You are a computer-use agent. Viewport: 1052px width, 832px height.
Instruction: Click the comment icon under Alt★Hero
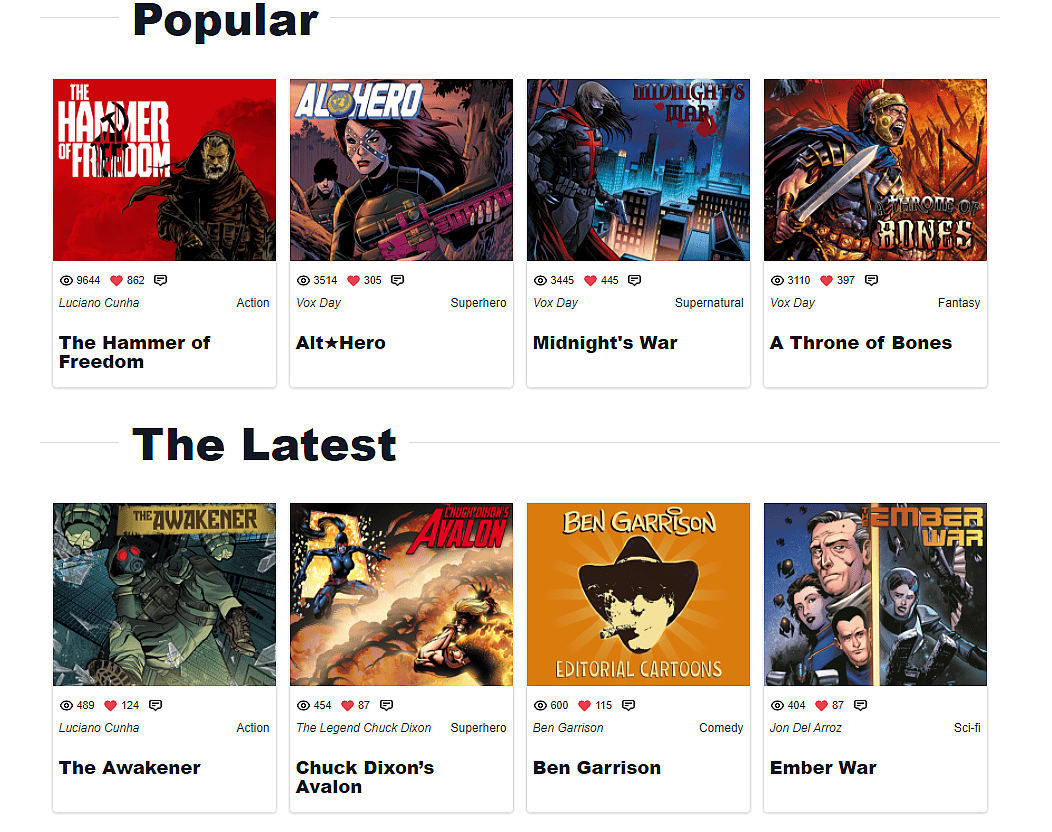pos(397,280)
